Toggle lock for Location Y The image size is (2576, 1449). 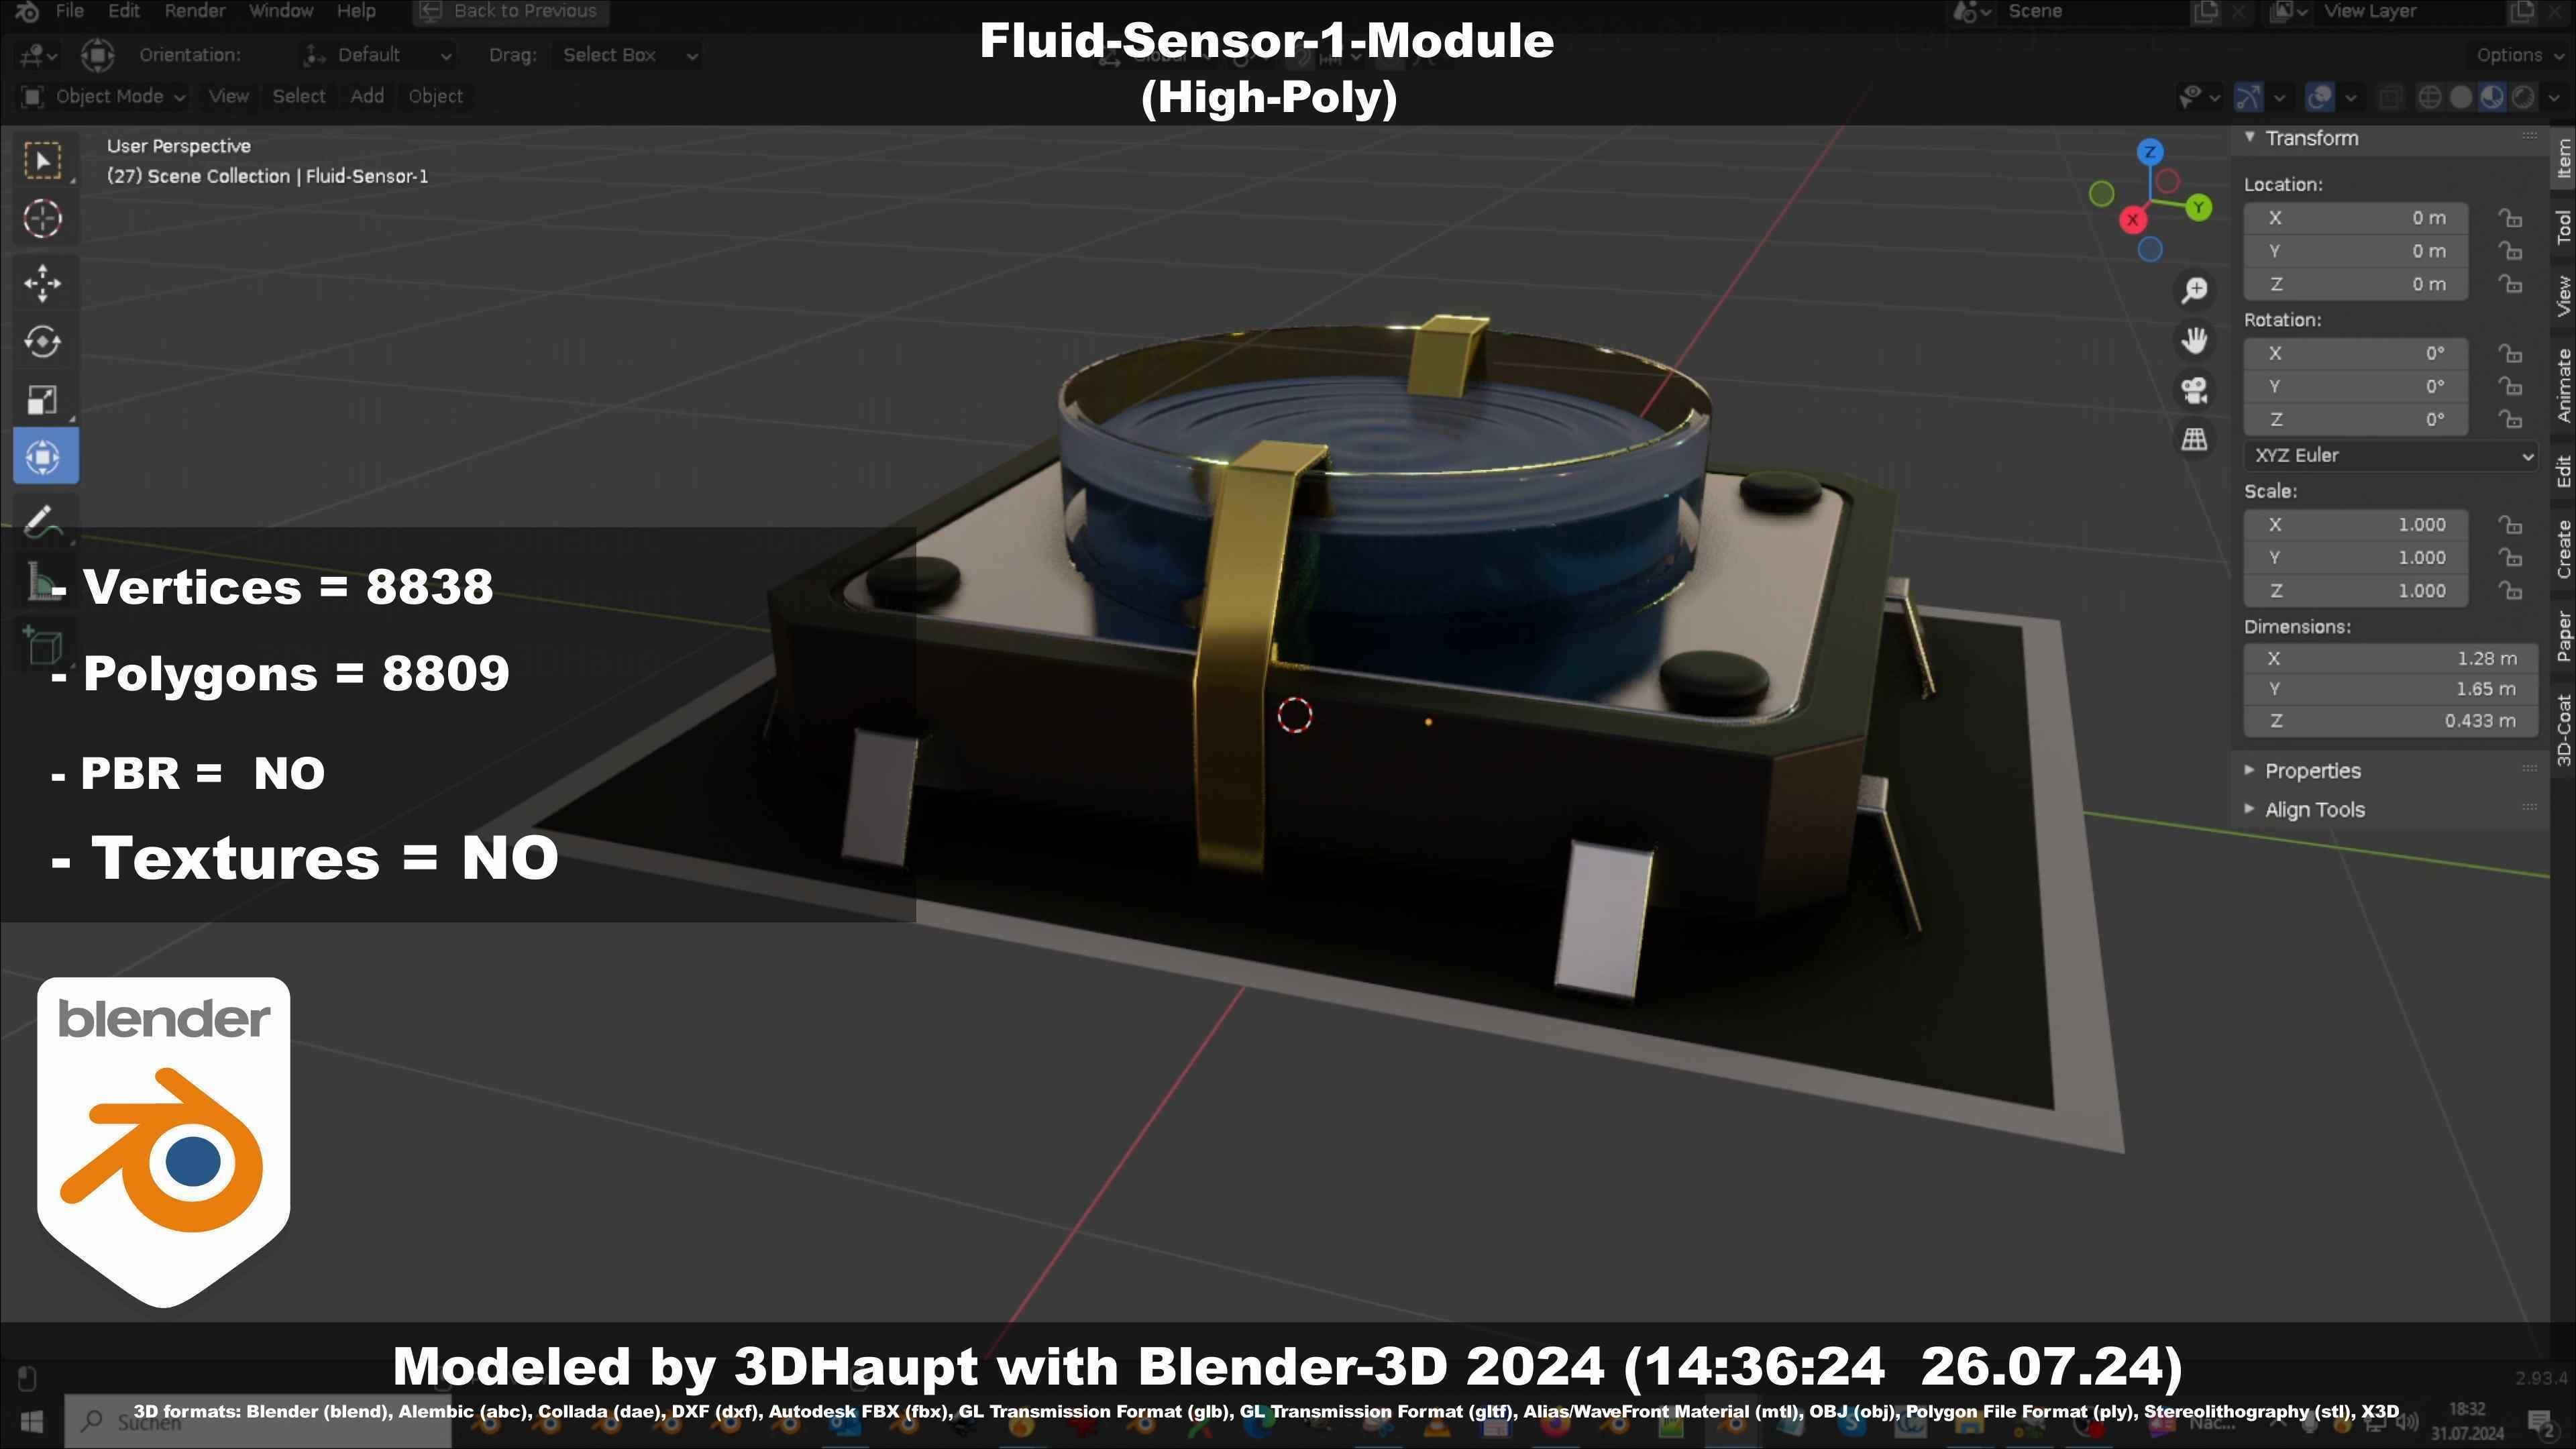coord(2510,251)
